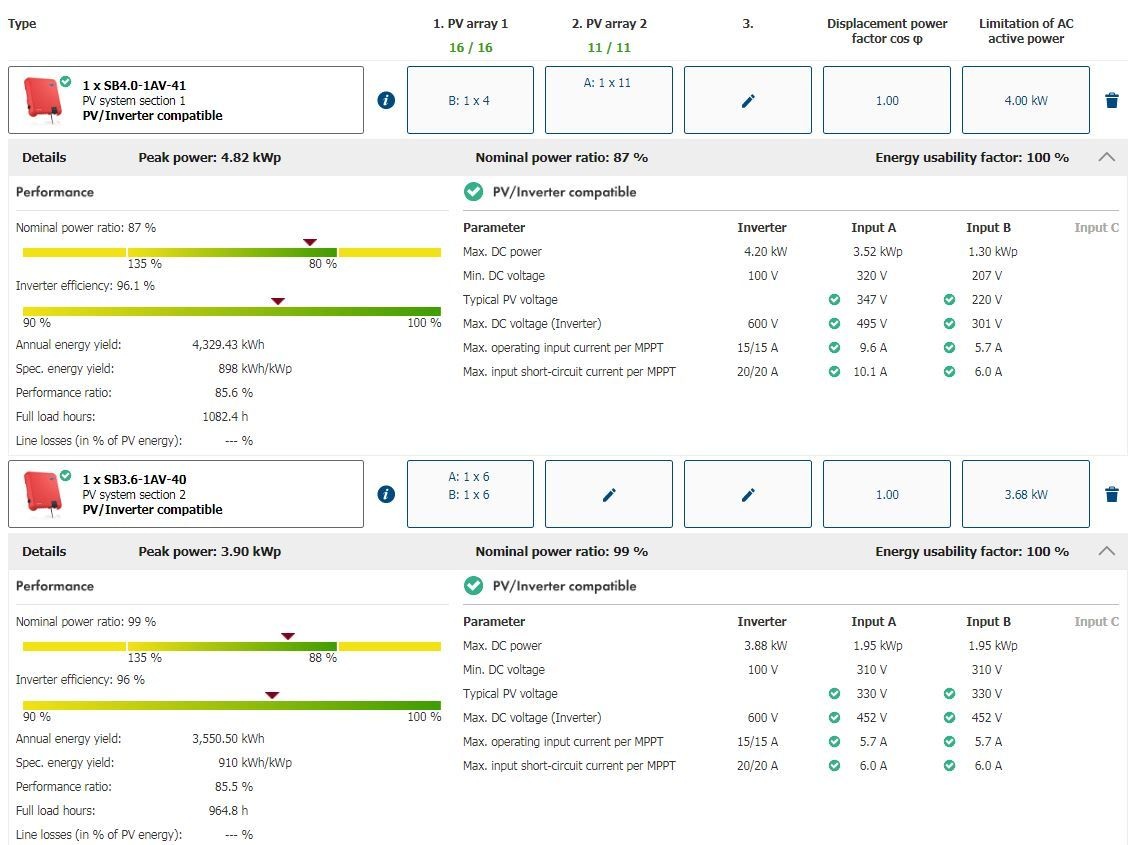Edit input 3 of SB3.6-1AV-40 inverter
Screen dimensions: 1134x845
(747, 494)
